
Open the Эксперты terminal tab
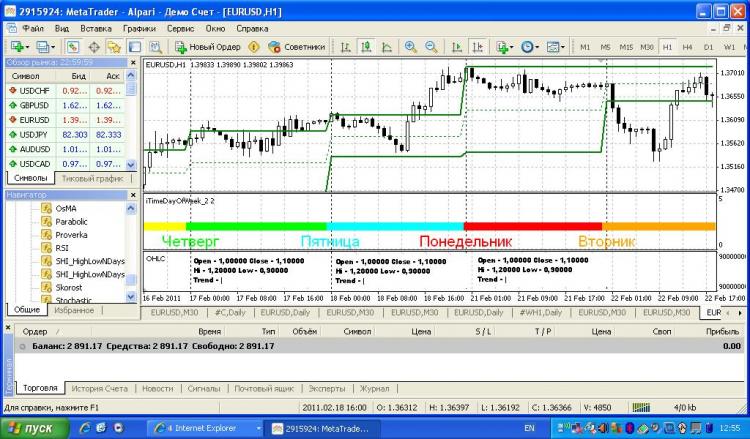(327, 388)
